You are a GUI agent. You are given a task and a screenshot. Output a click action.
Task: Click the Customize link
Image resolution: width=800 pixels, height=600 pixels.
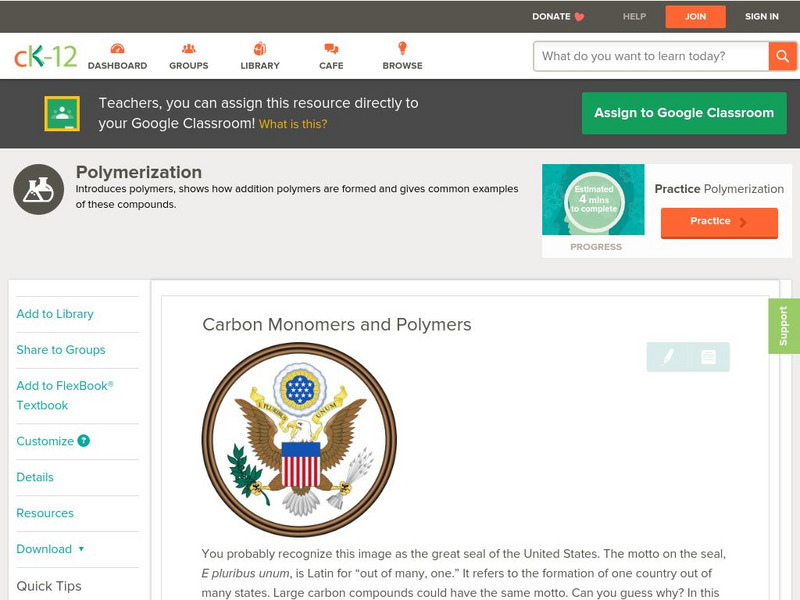click(45, 441)
